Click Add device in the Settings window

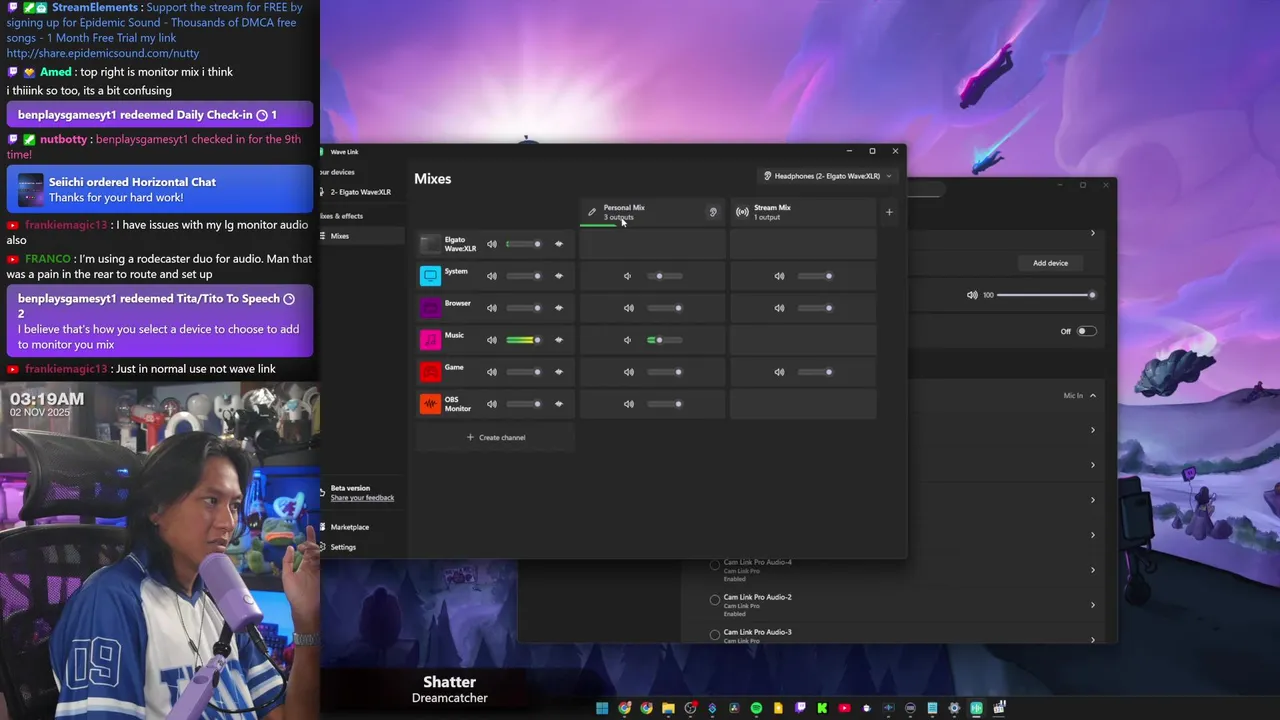1050,263
